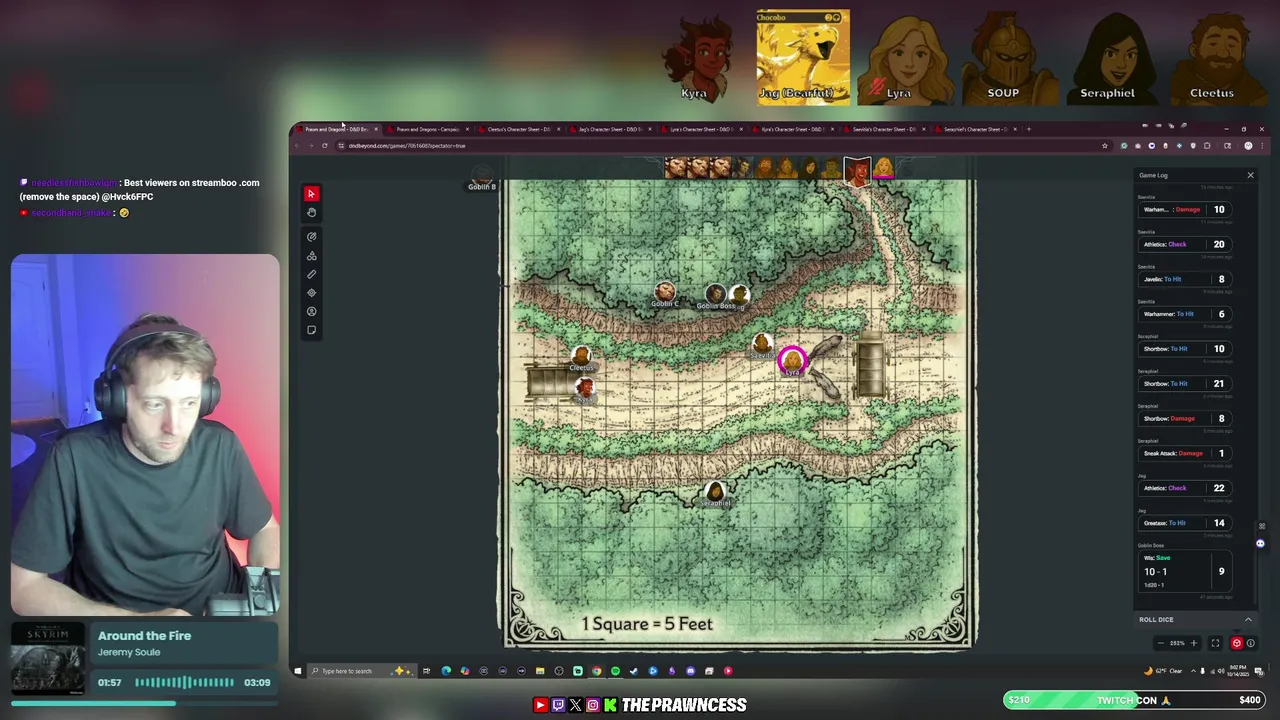Click the red dice button
1280x720 pixels.
pos(1237,643)
